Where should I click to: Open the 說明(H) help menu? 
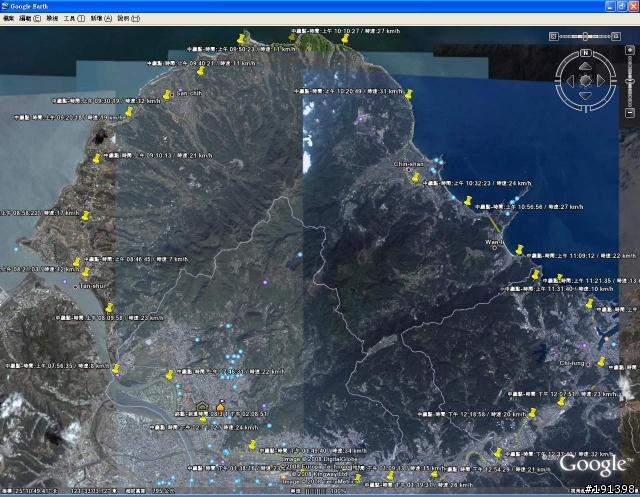(x=128, y=18)
